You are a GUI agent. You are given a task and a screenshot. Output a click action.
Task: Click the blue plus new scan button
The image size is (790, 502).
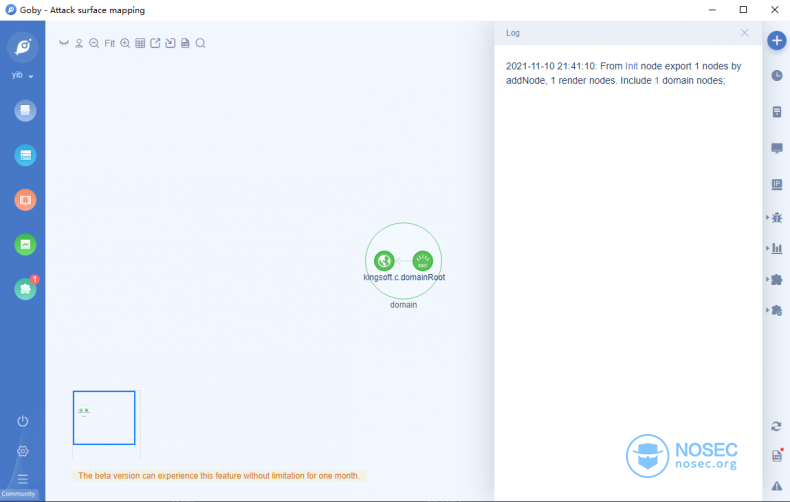777,40
